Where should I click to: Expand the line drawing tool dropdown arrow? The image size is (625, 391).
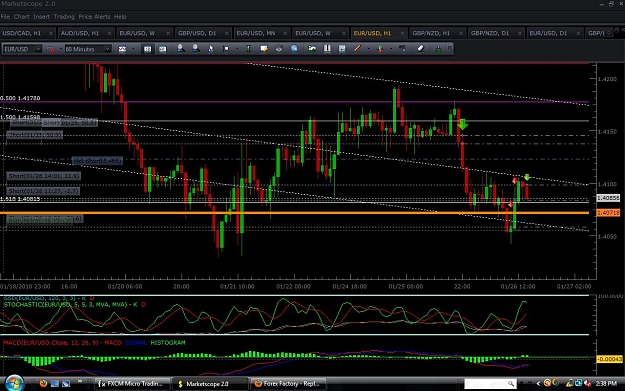tap(368, 49)
